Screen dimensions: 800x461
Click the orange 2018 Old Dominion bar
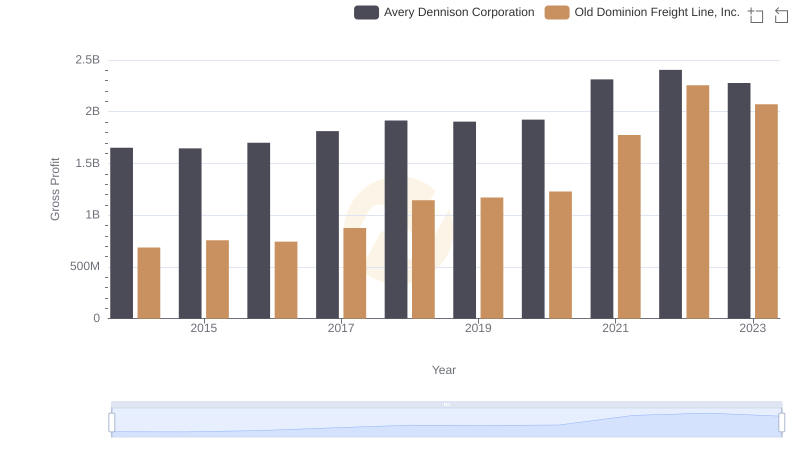click(x=423, y=259)
